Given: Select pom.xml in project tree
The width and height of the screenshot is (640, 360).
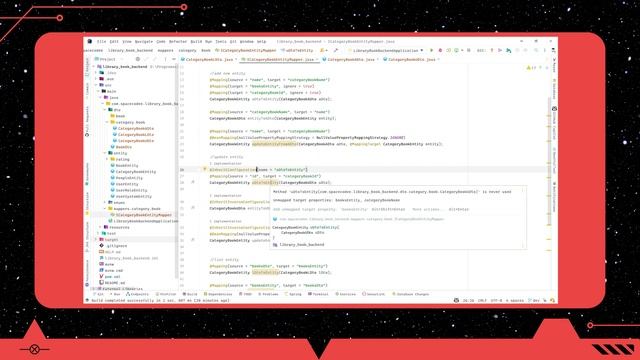Looking at the screenshot, I should (x=110, y=276).
